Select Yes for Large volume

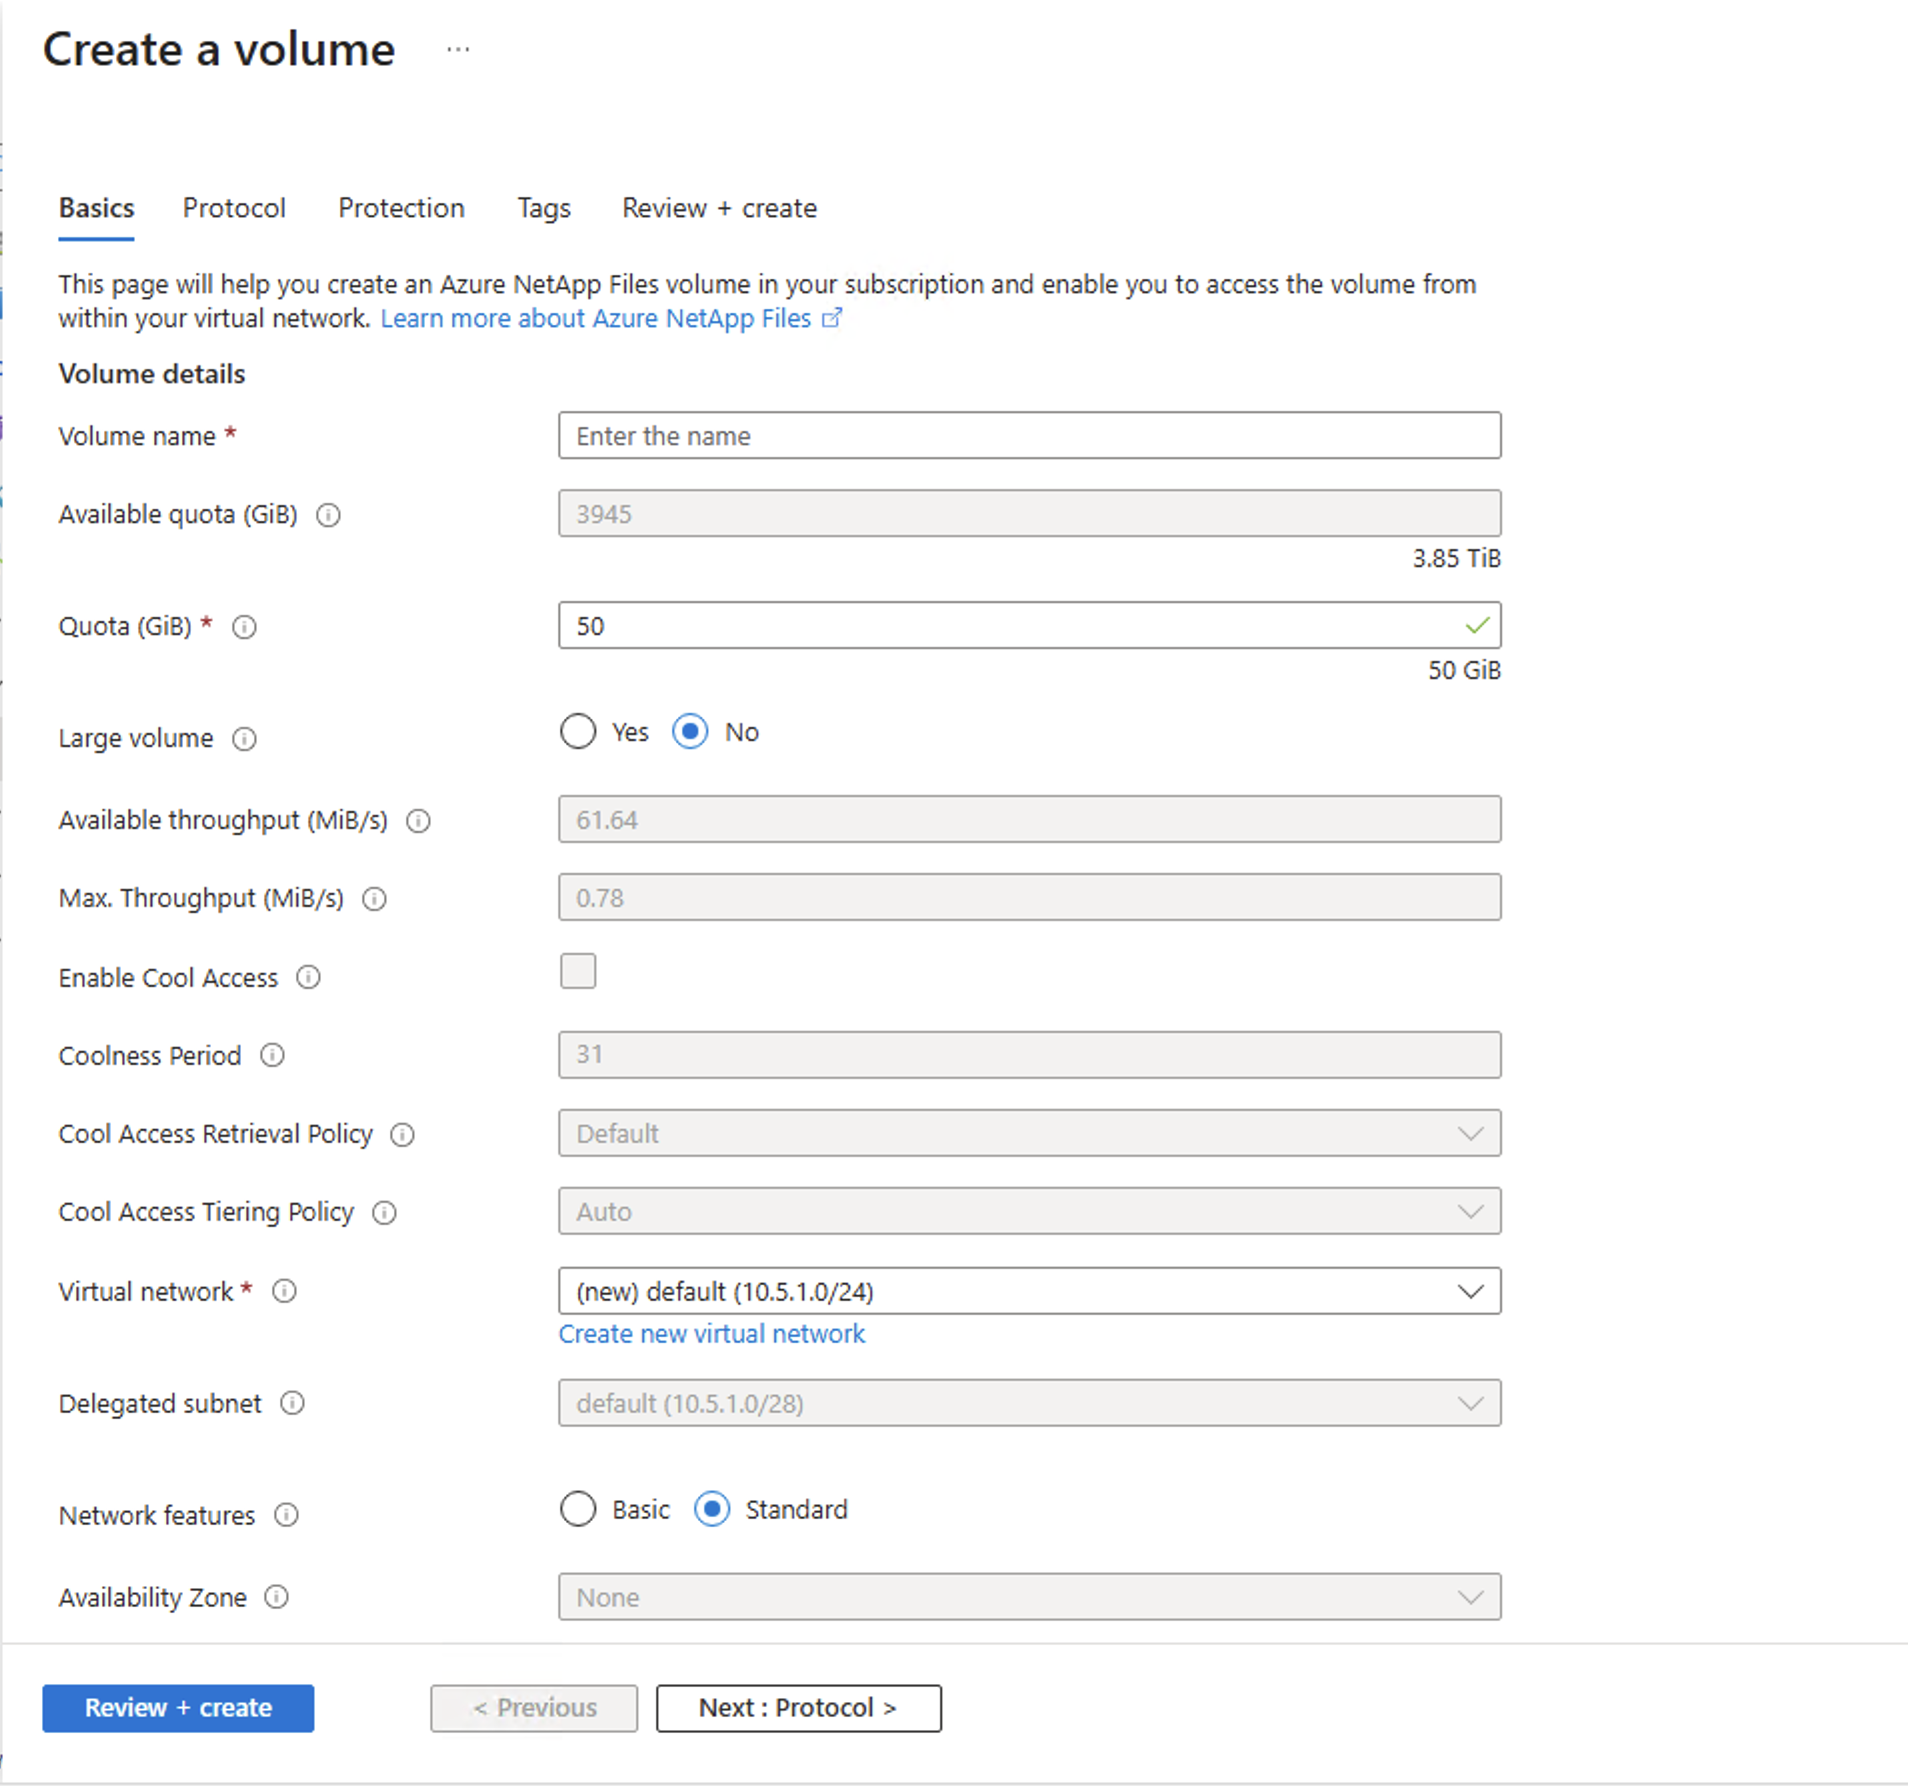[x=578, y=731]
